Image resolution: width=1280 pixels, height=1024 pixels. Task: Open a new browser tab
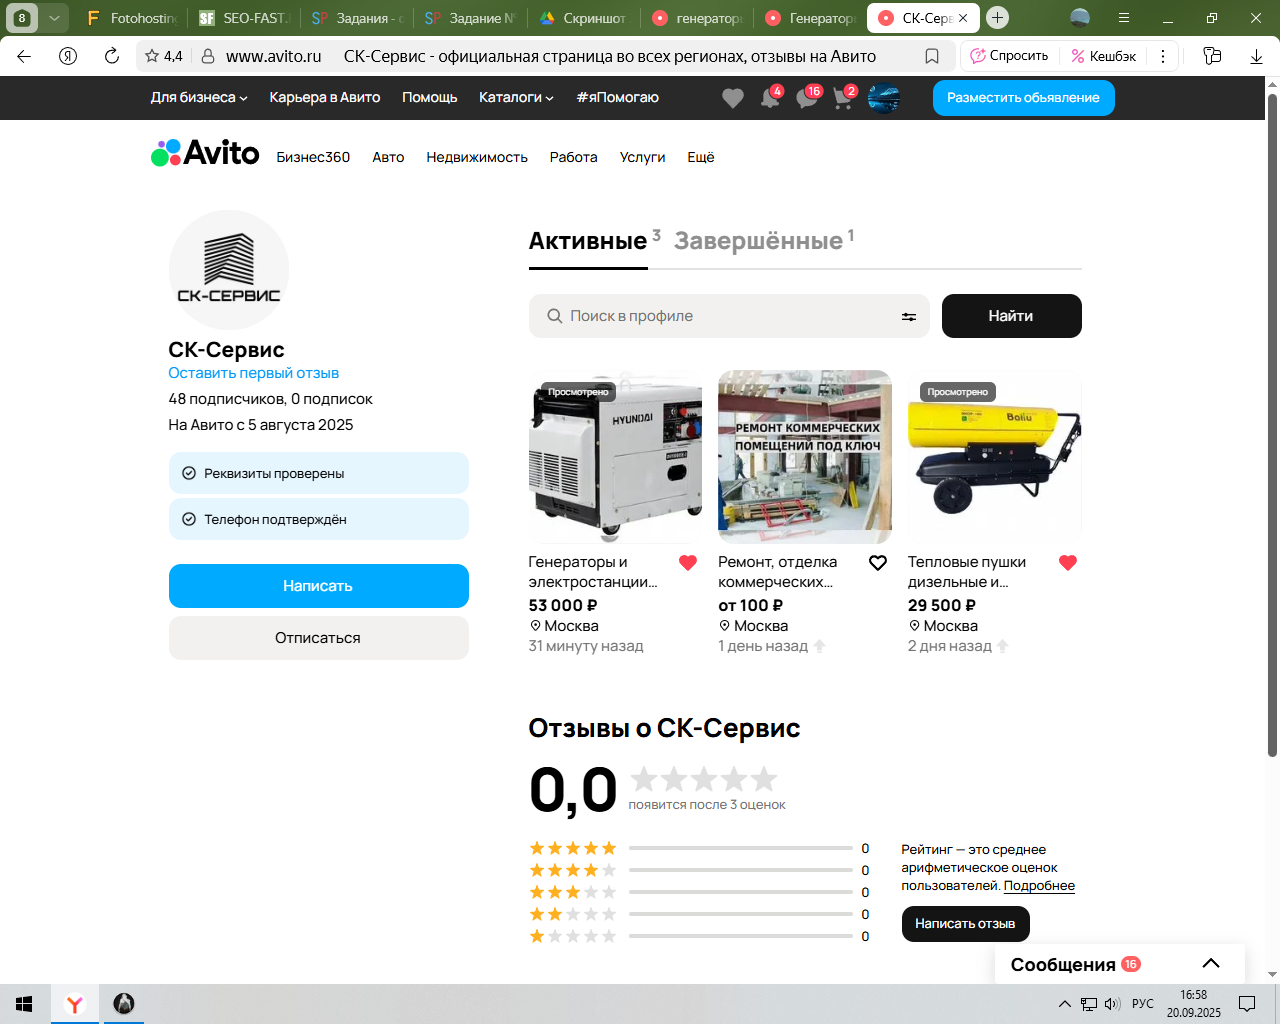997,18
